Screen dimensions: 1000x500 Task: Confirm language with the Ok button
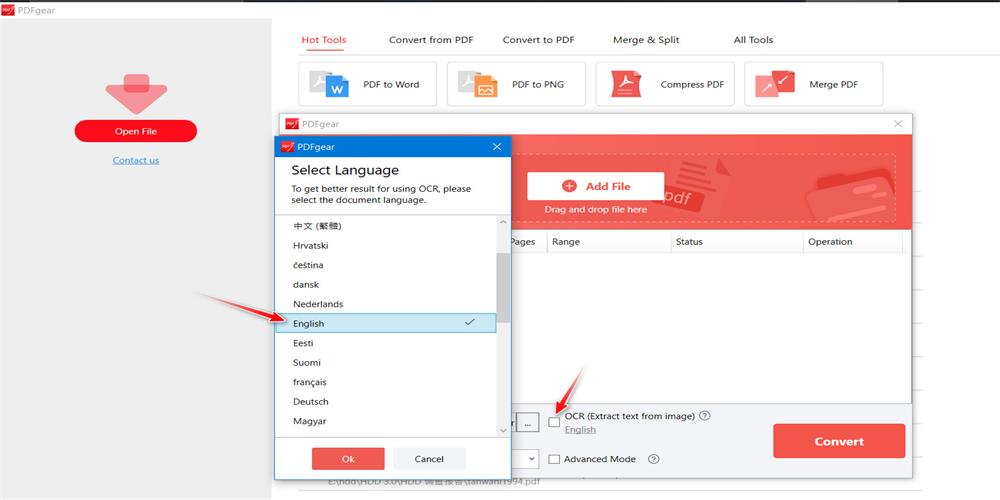click(x=348, y=459)
